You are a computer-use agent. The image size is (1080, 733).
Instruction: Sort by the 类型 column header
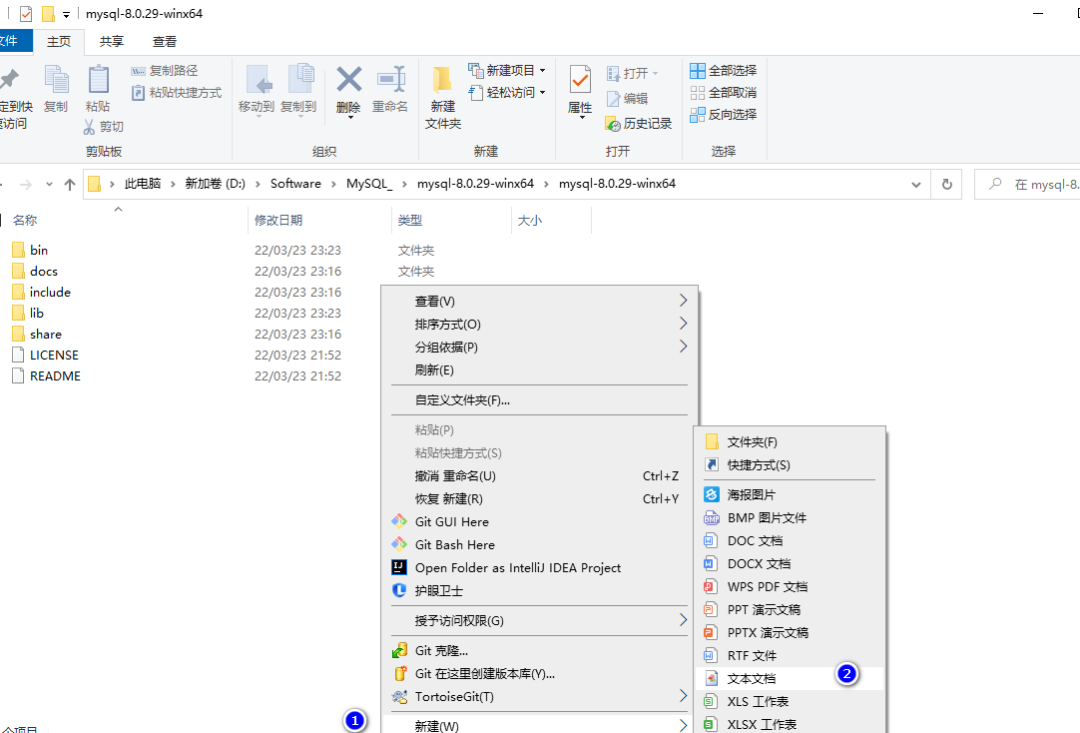point(410,220)
